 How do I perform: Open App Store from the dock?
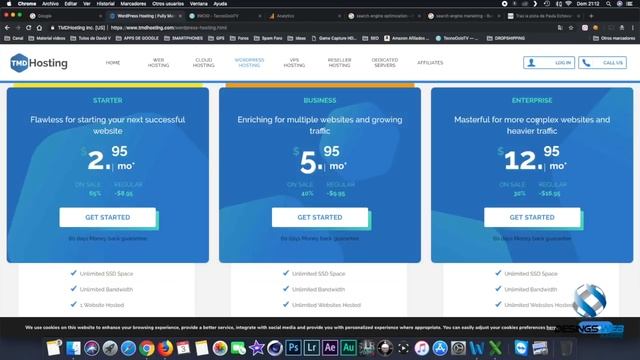(x=440, y=348)
